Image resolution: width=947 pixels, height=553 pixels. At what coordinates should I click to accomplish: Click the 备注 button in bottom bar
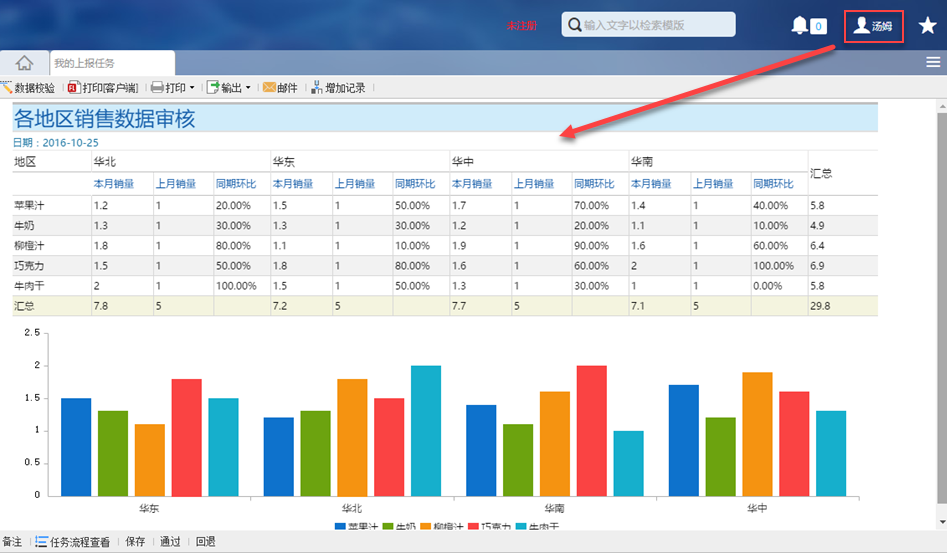[x=12, y=542]
